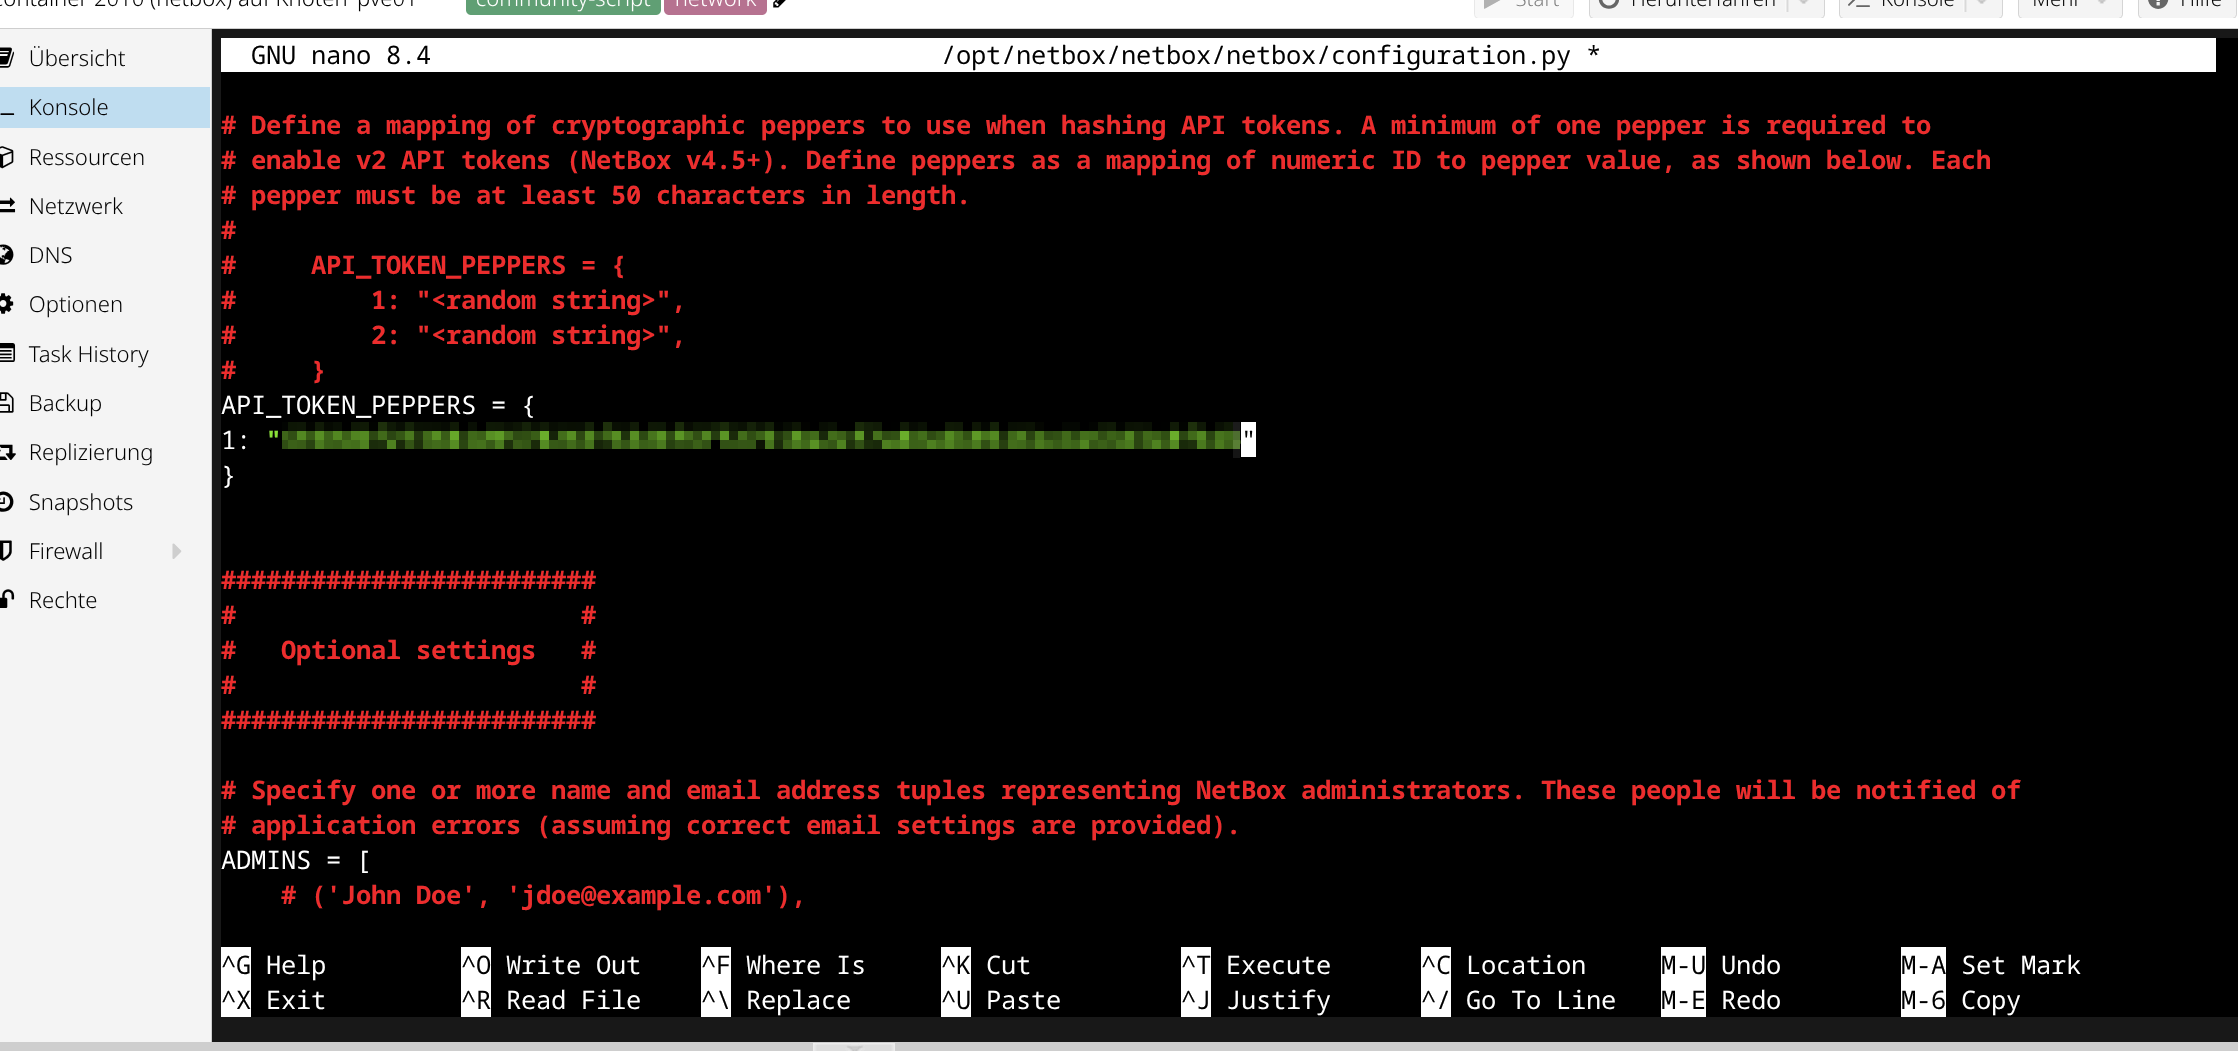This screenshot has height=1051, width=2238.
Task: Click the commented "('John Doe', 'jdoe@example.com')" line
Action: [543, 896]
